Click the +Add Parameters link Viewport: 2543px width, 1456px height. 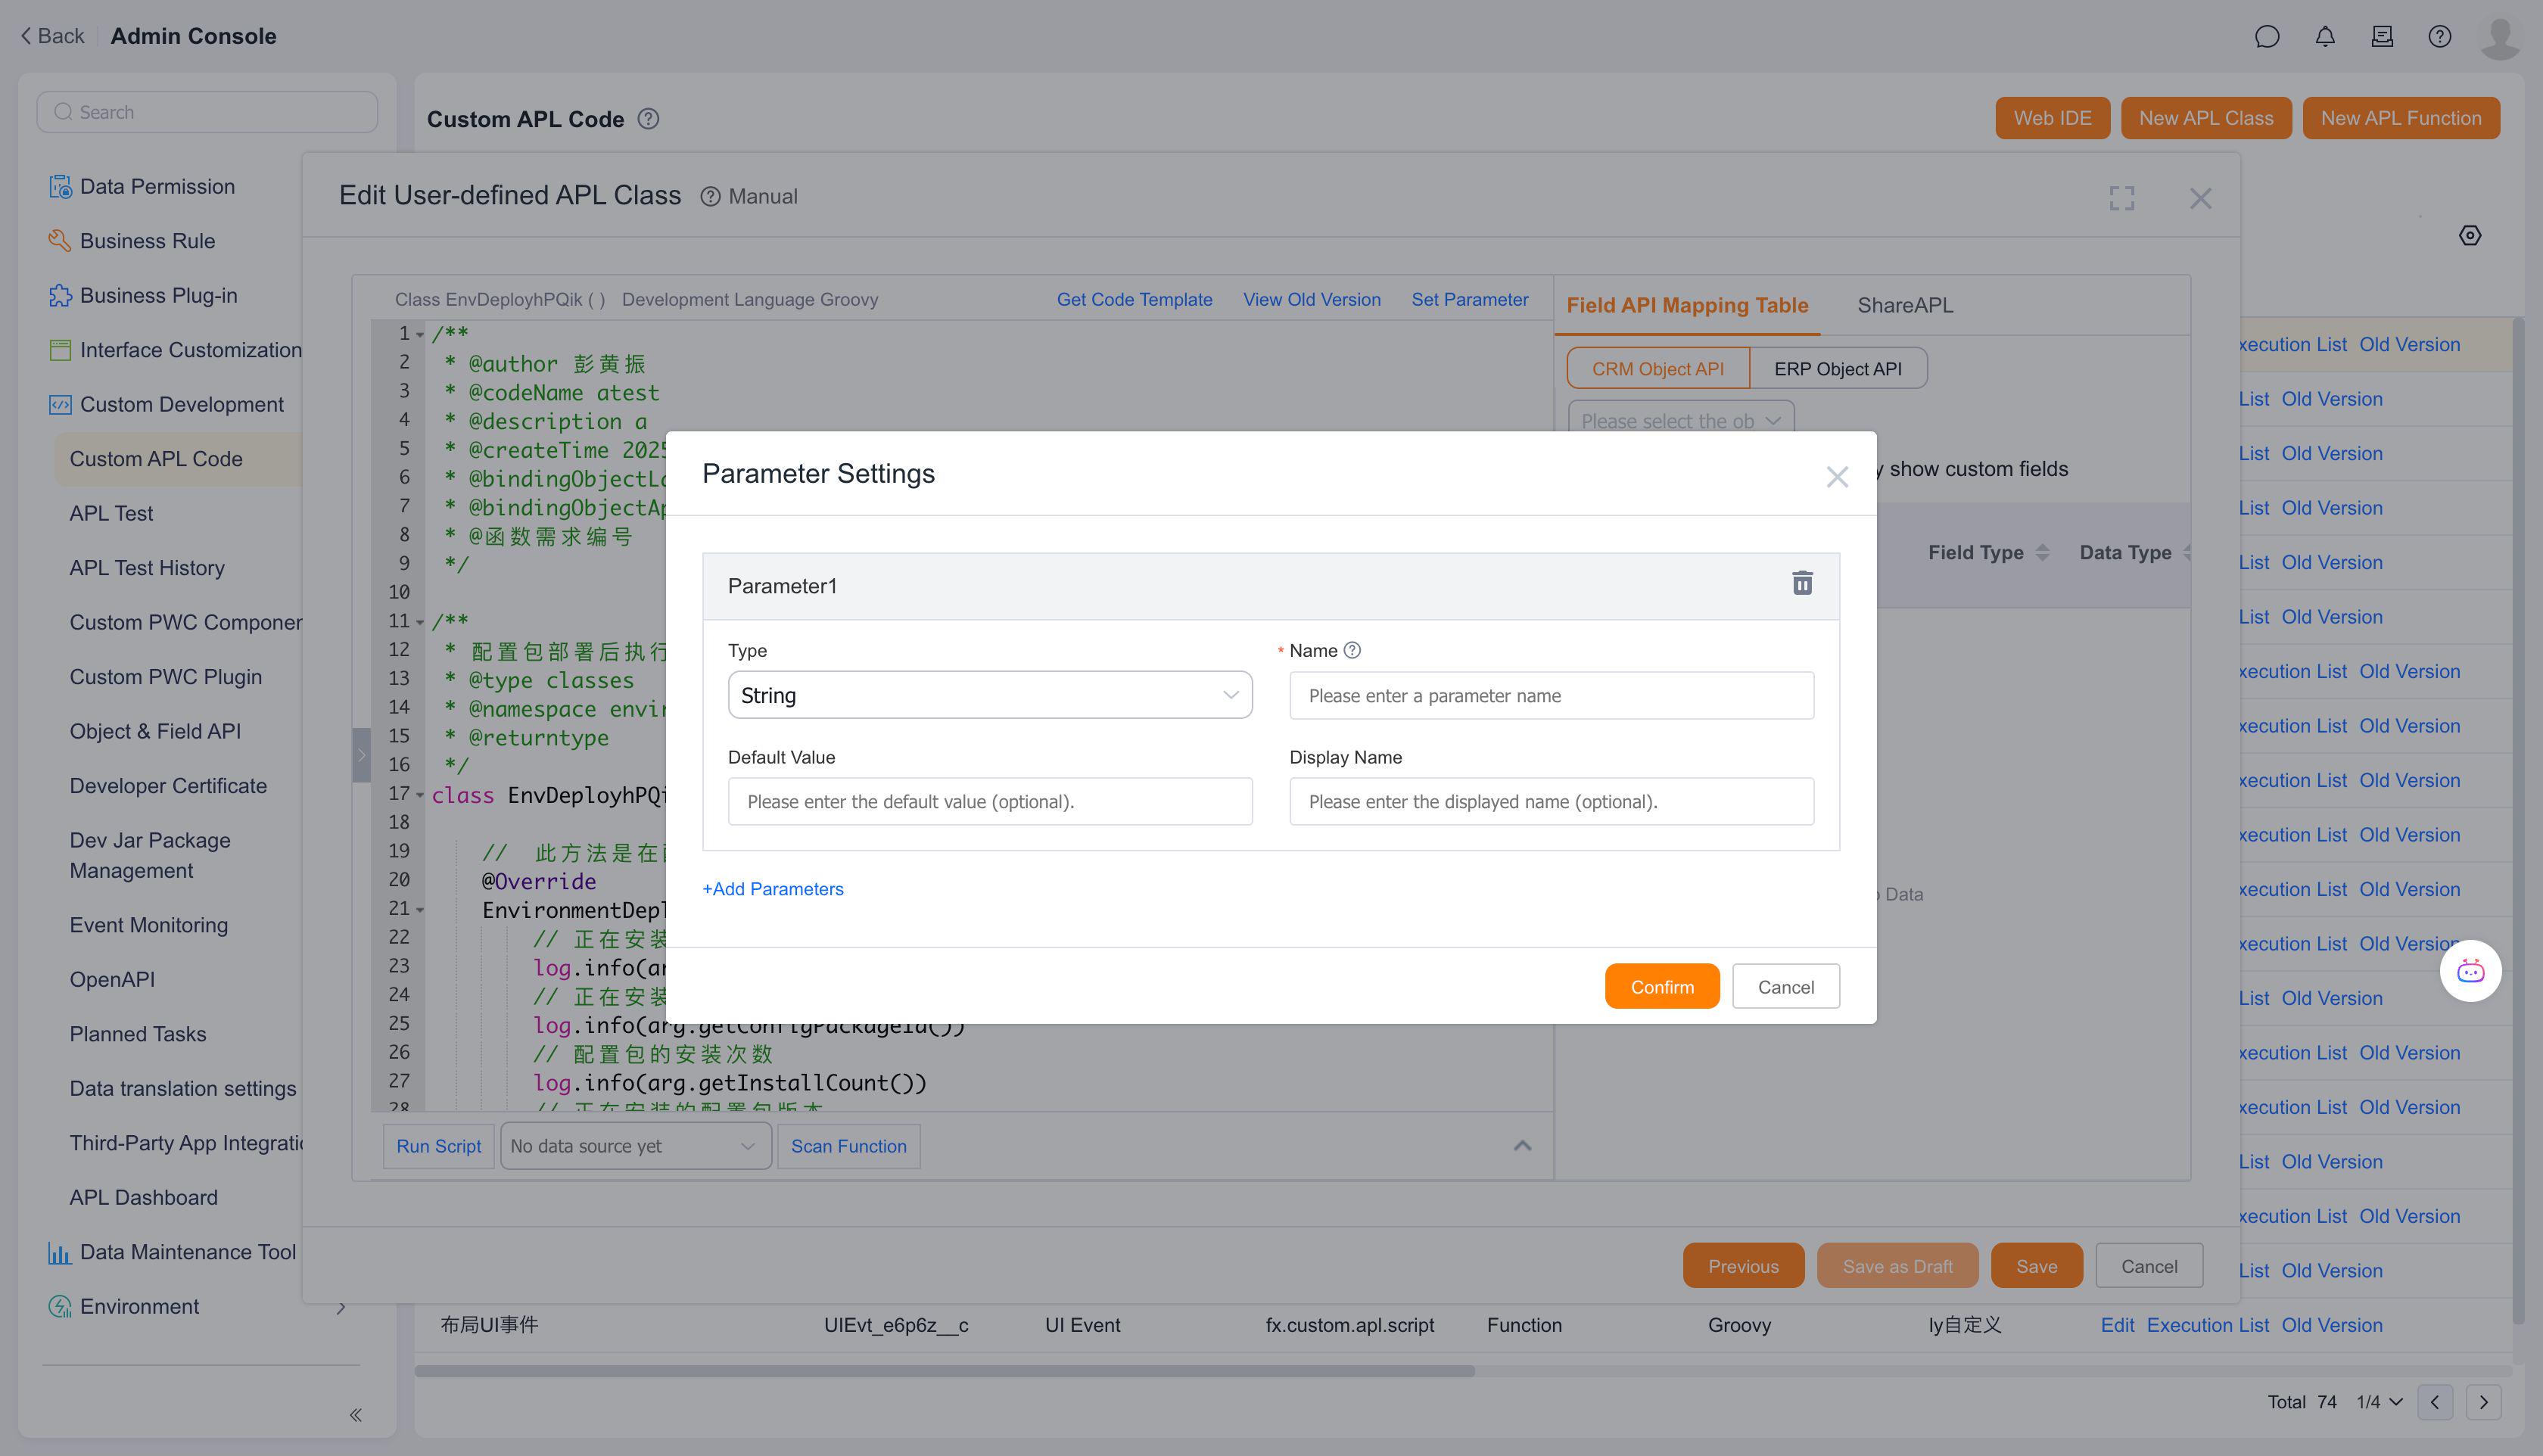pos(773,889)
